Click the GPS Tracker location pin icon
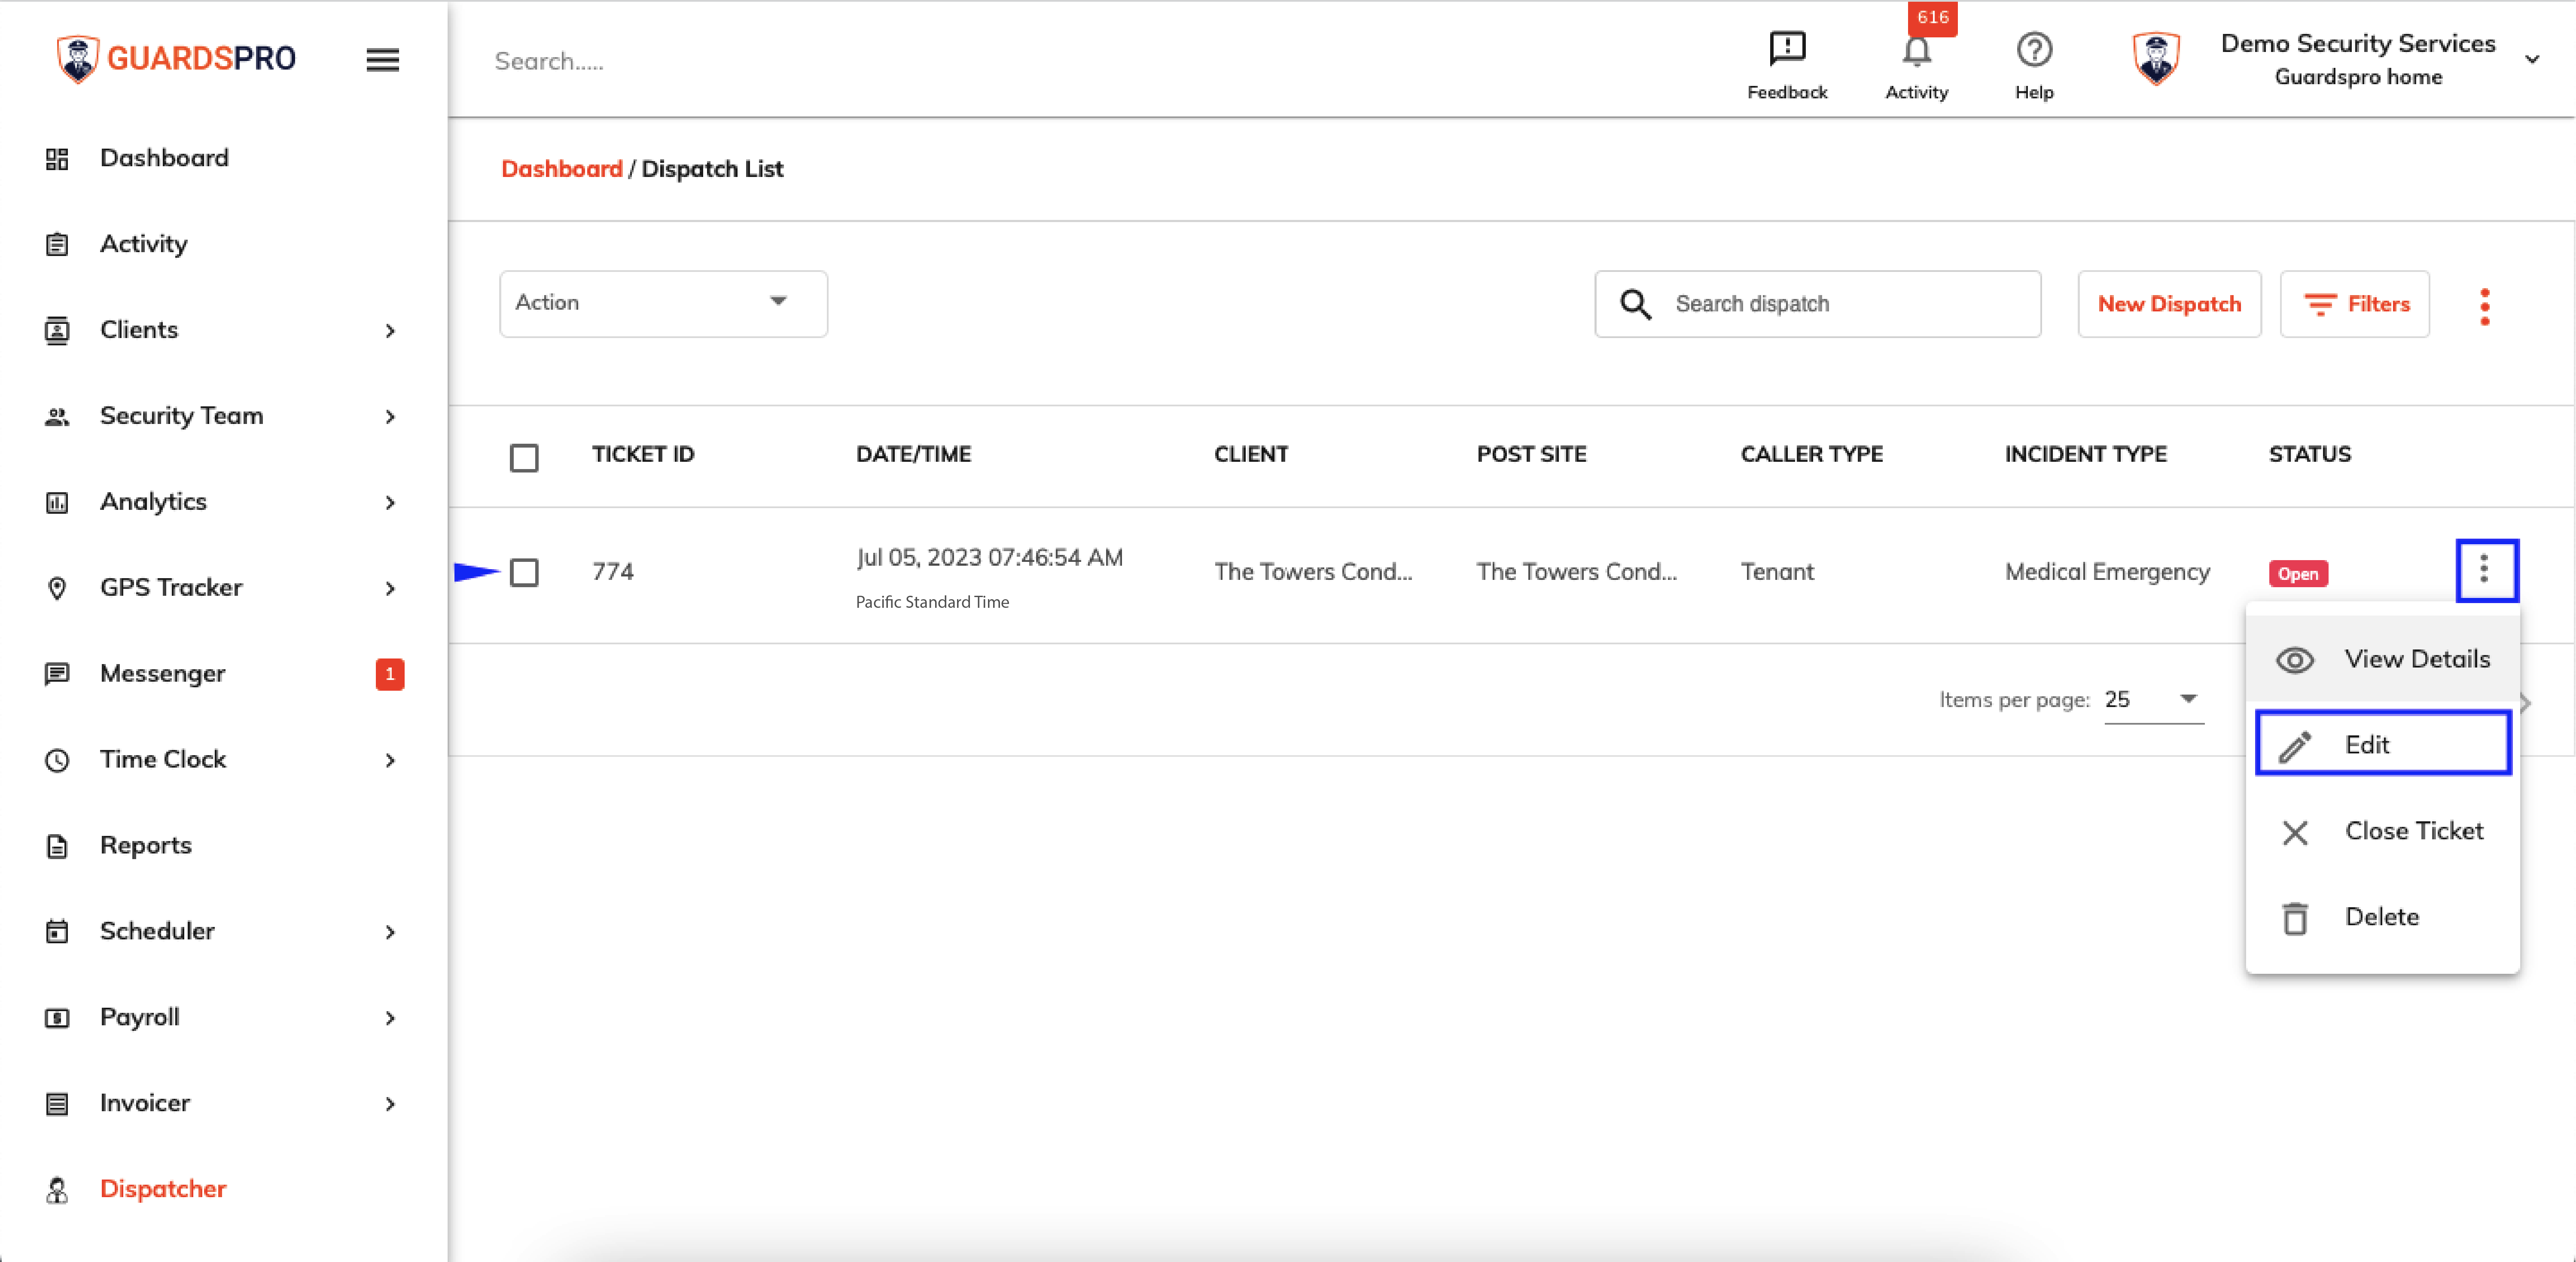This screenshot has height=1262, width=2576. [x=57, y=588]
